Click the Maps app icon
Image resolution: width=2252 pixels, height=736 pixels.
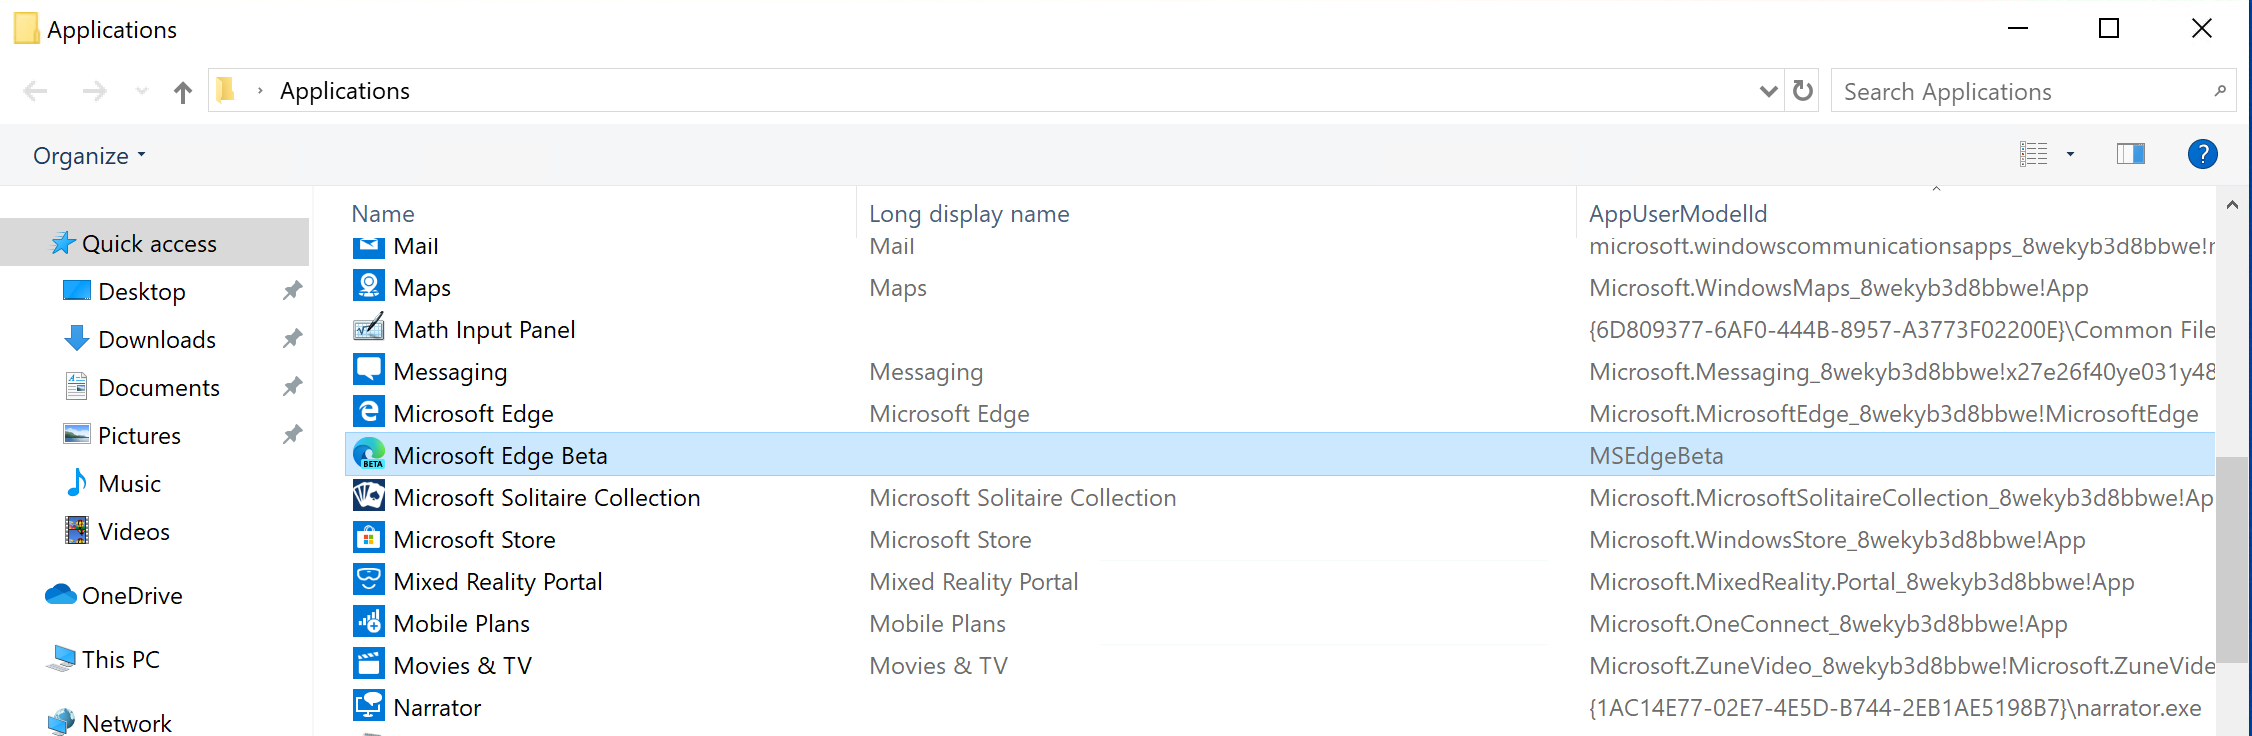coord(369,286)
